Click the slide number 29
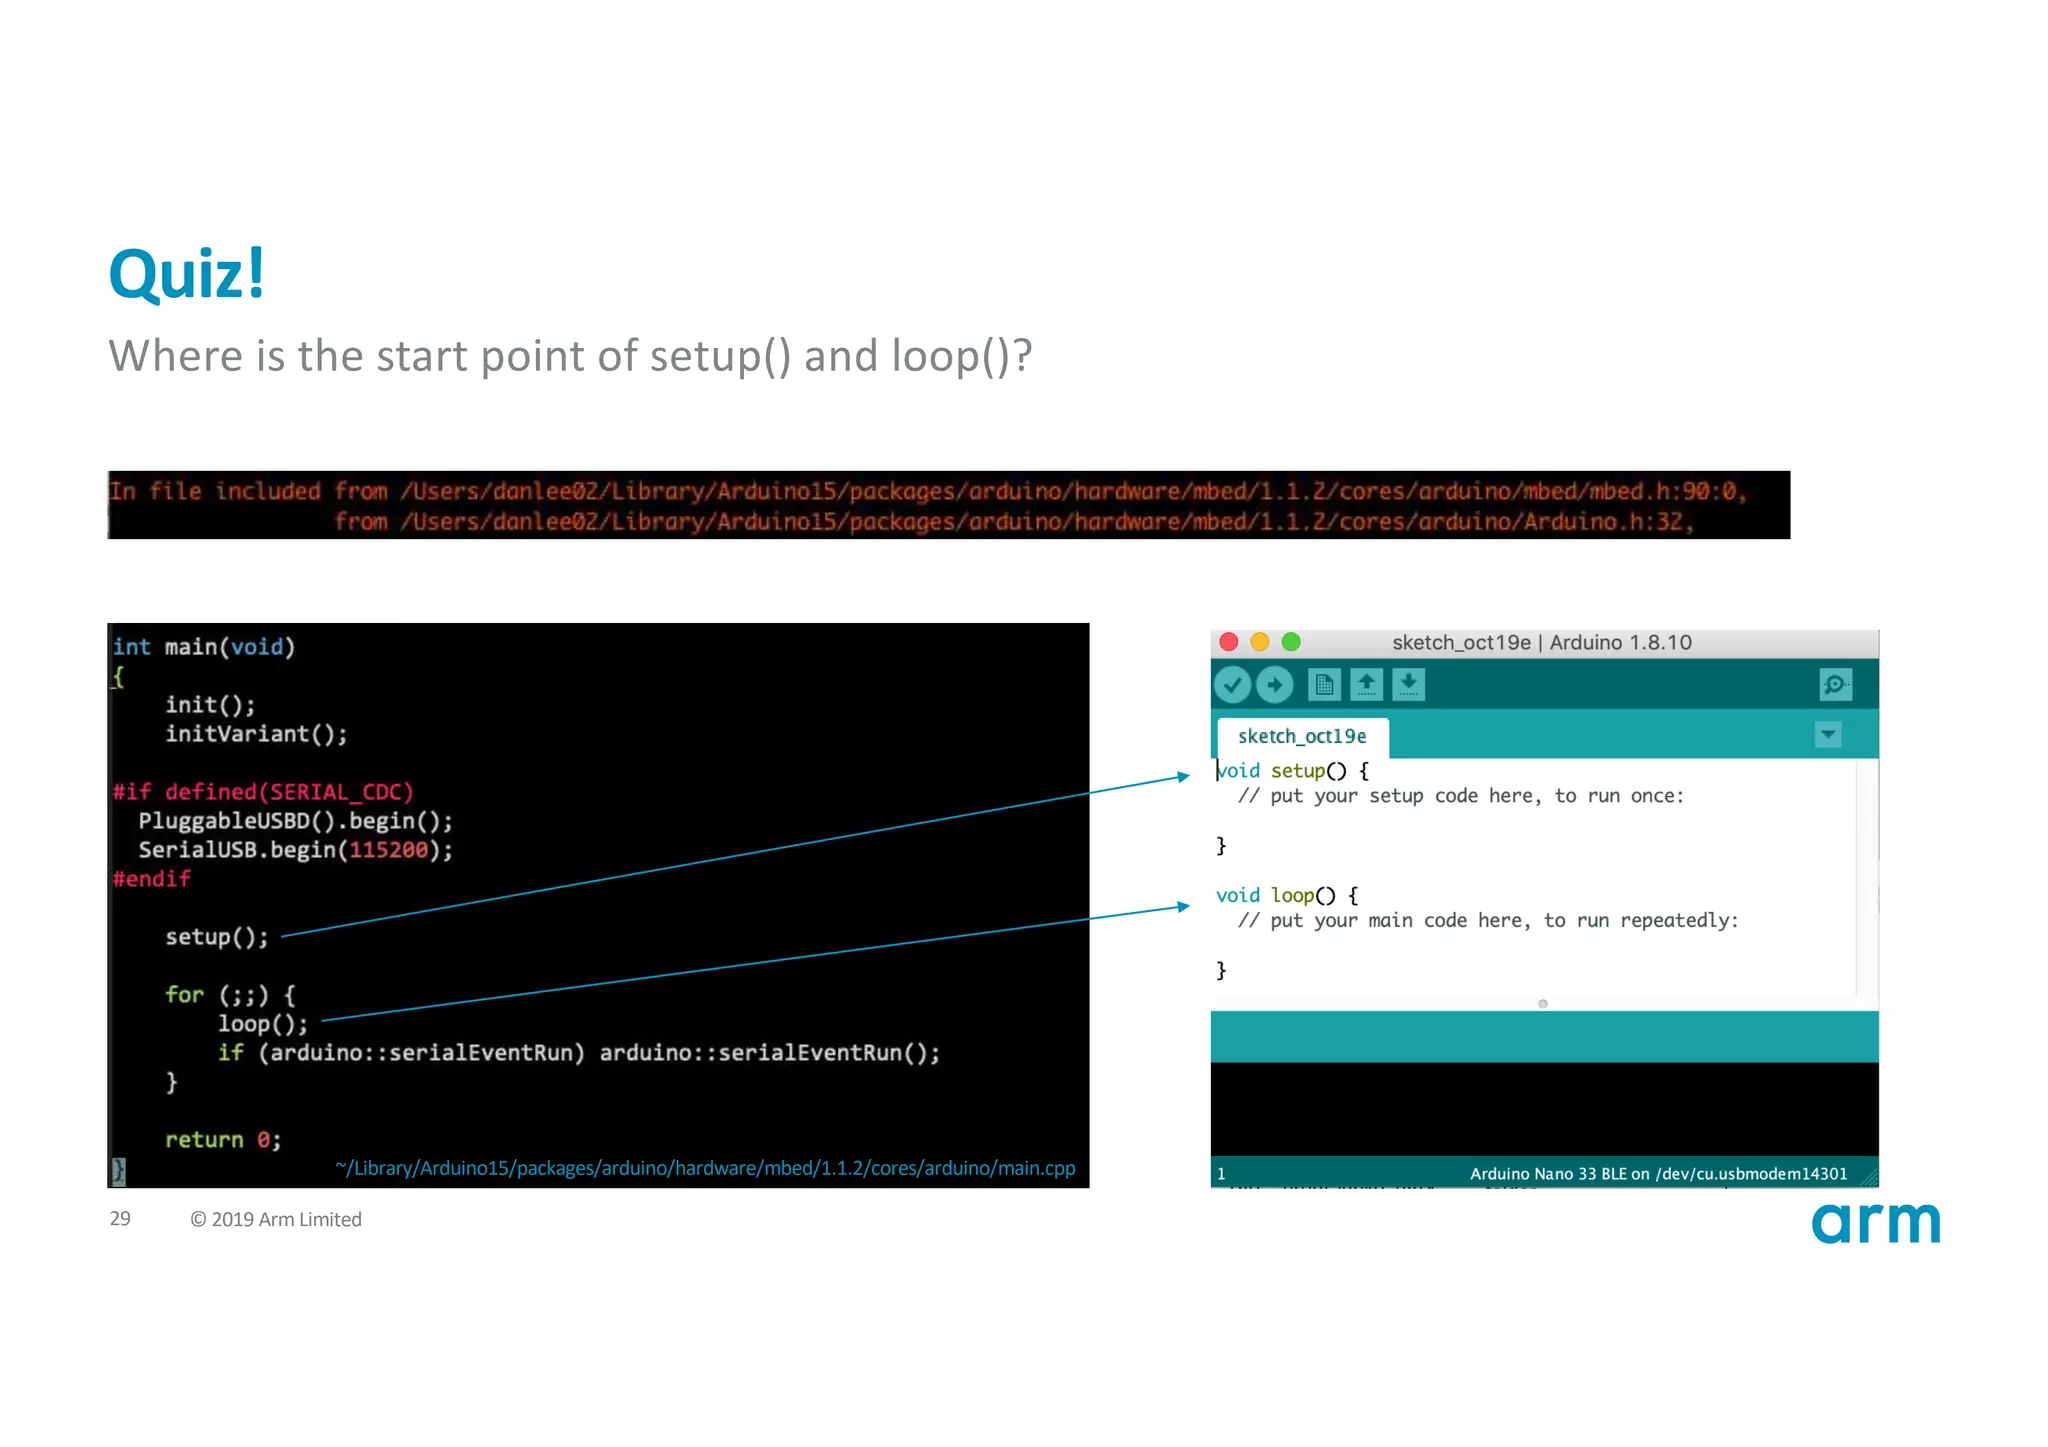This screenshot has width=2048, height=1447. [120, 1218]
